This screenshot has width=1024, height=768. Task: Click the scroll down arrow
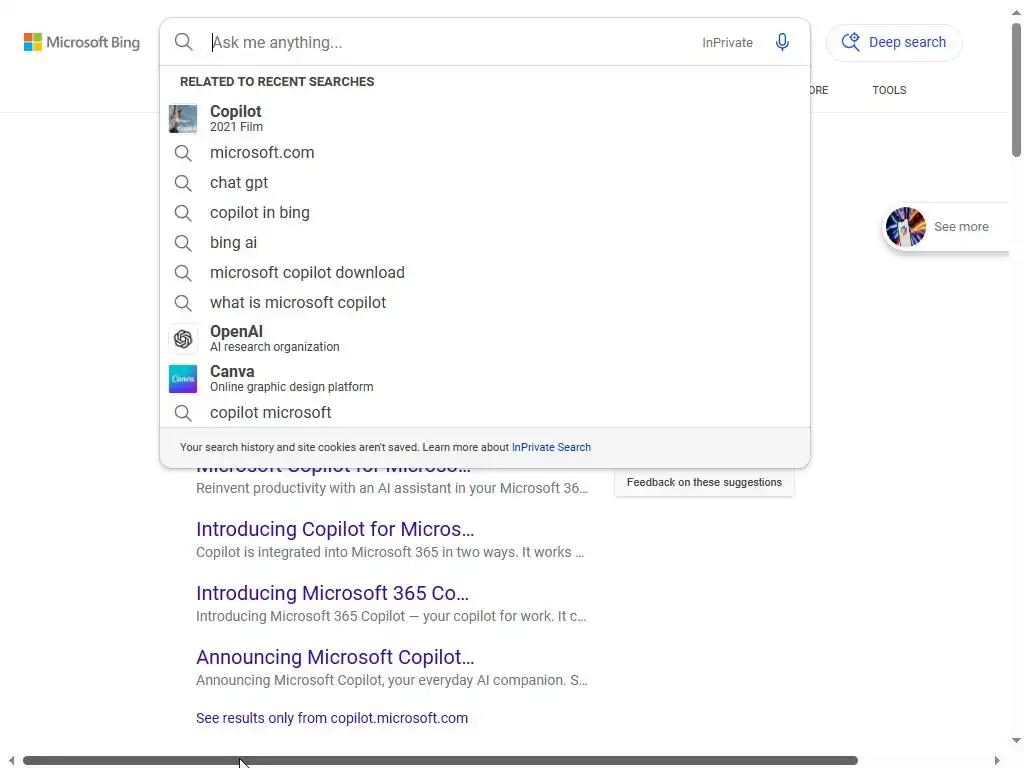click(1016, 741)
